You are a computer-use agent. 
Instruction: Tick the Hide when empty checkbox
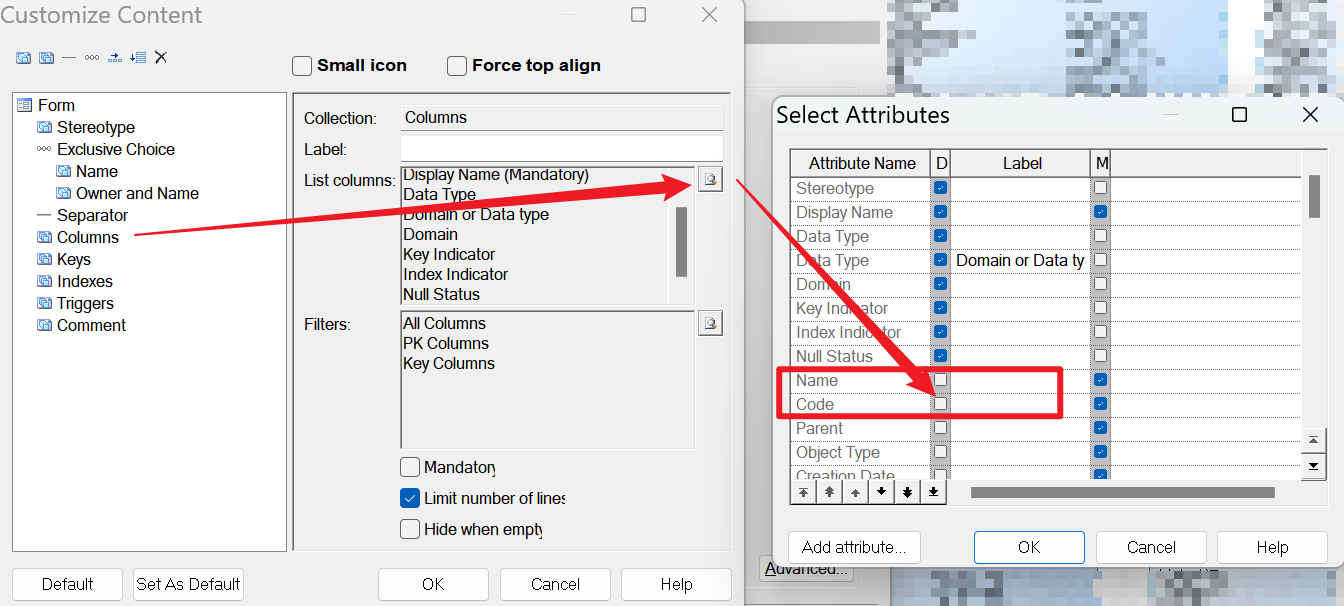click(410, 529)
